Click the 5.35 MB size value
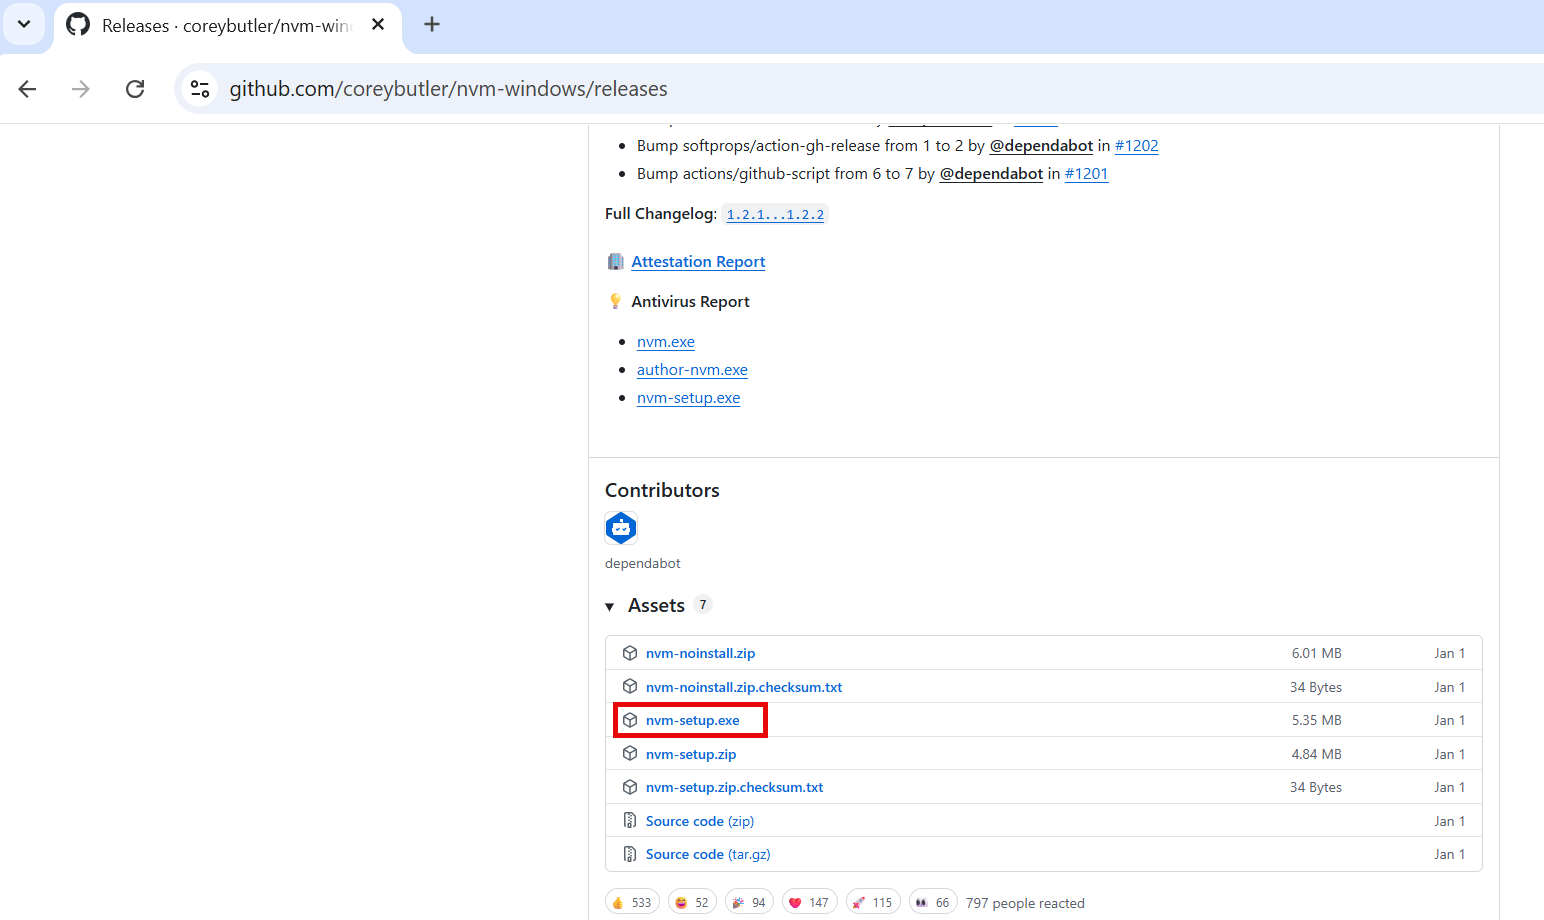The image size is (1544, 920). [x=1316, y=720]
